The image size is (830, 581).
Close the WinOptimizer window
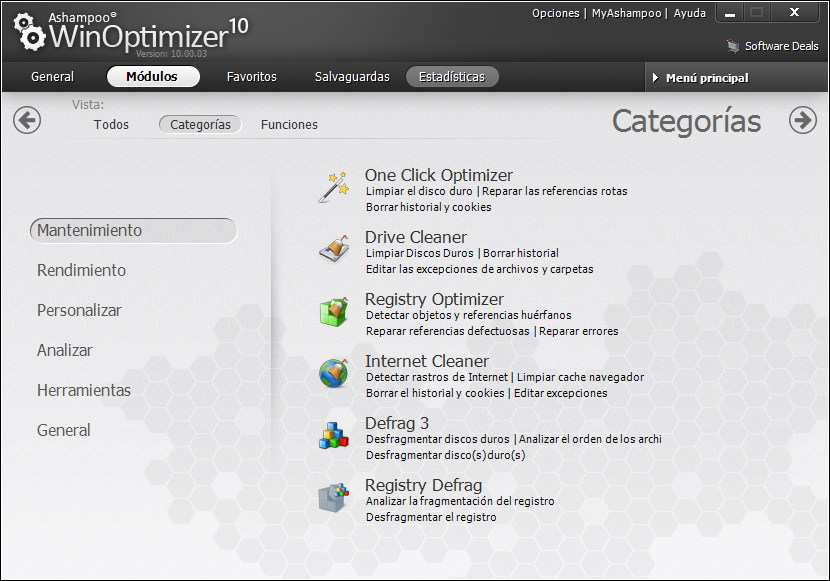(x=795, y=13)
